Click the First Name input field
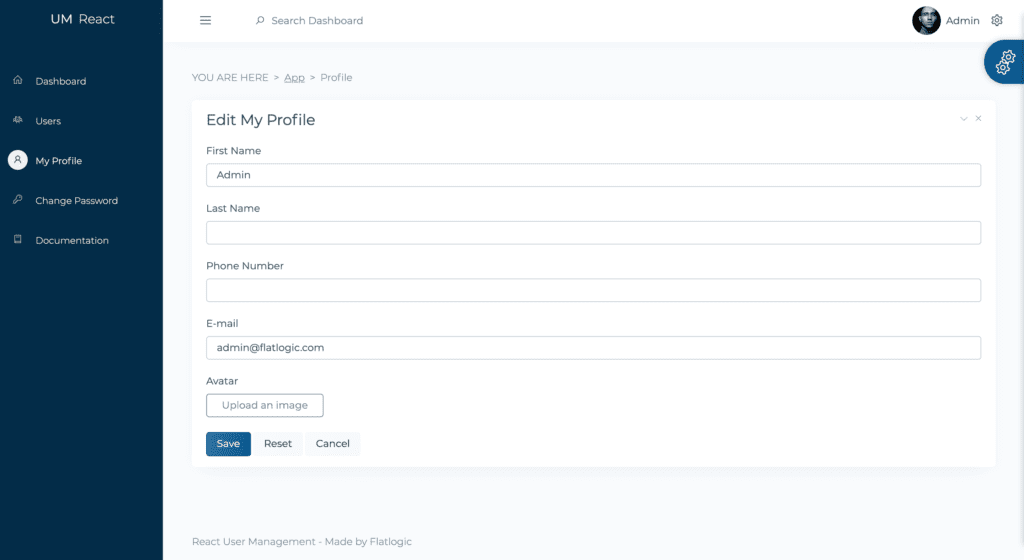Screen dimensions: 1024x560 [593, 175]
